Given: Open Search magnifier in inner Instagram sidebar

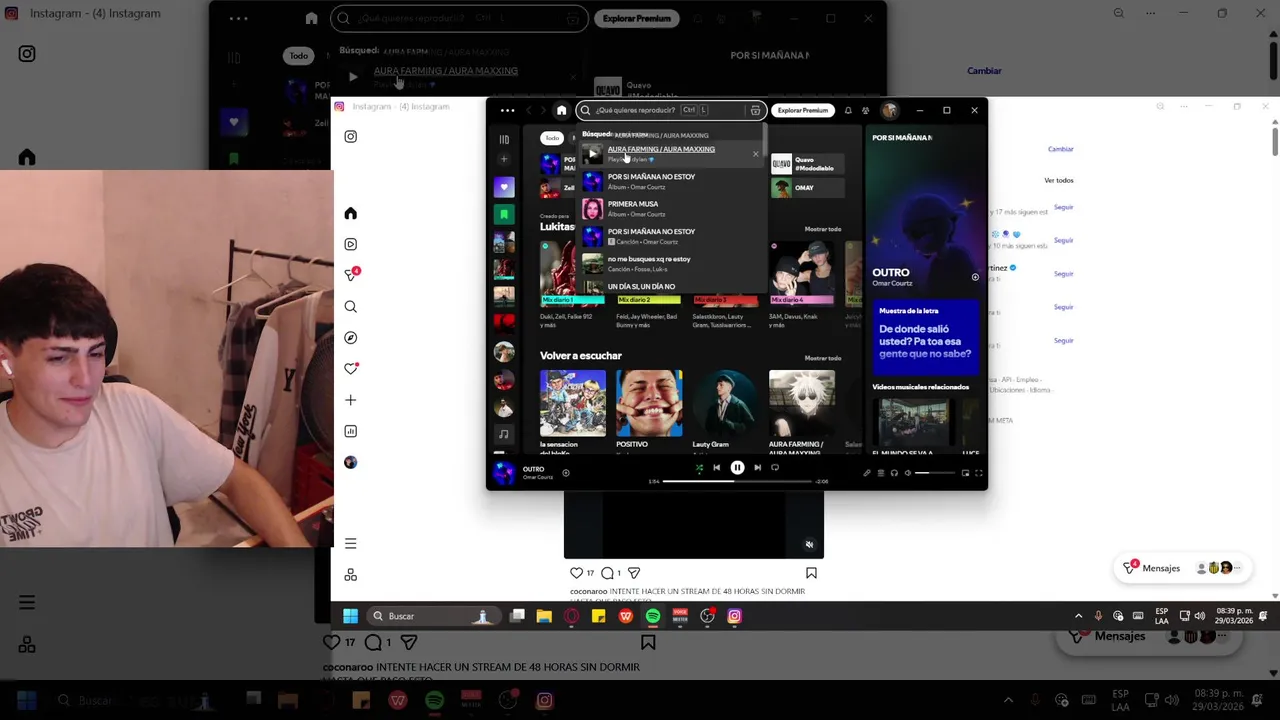Looking at the screenshot, I should [350, 307].
